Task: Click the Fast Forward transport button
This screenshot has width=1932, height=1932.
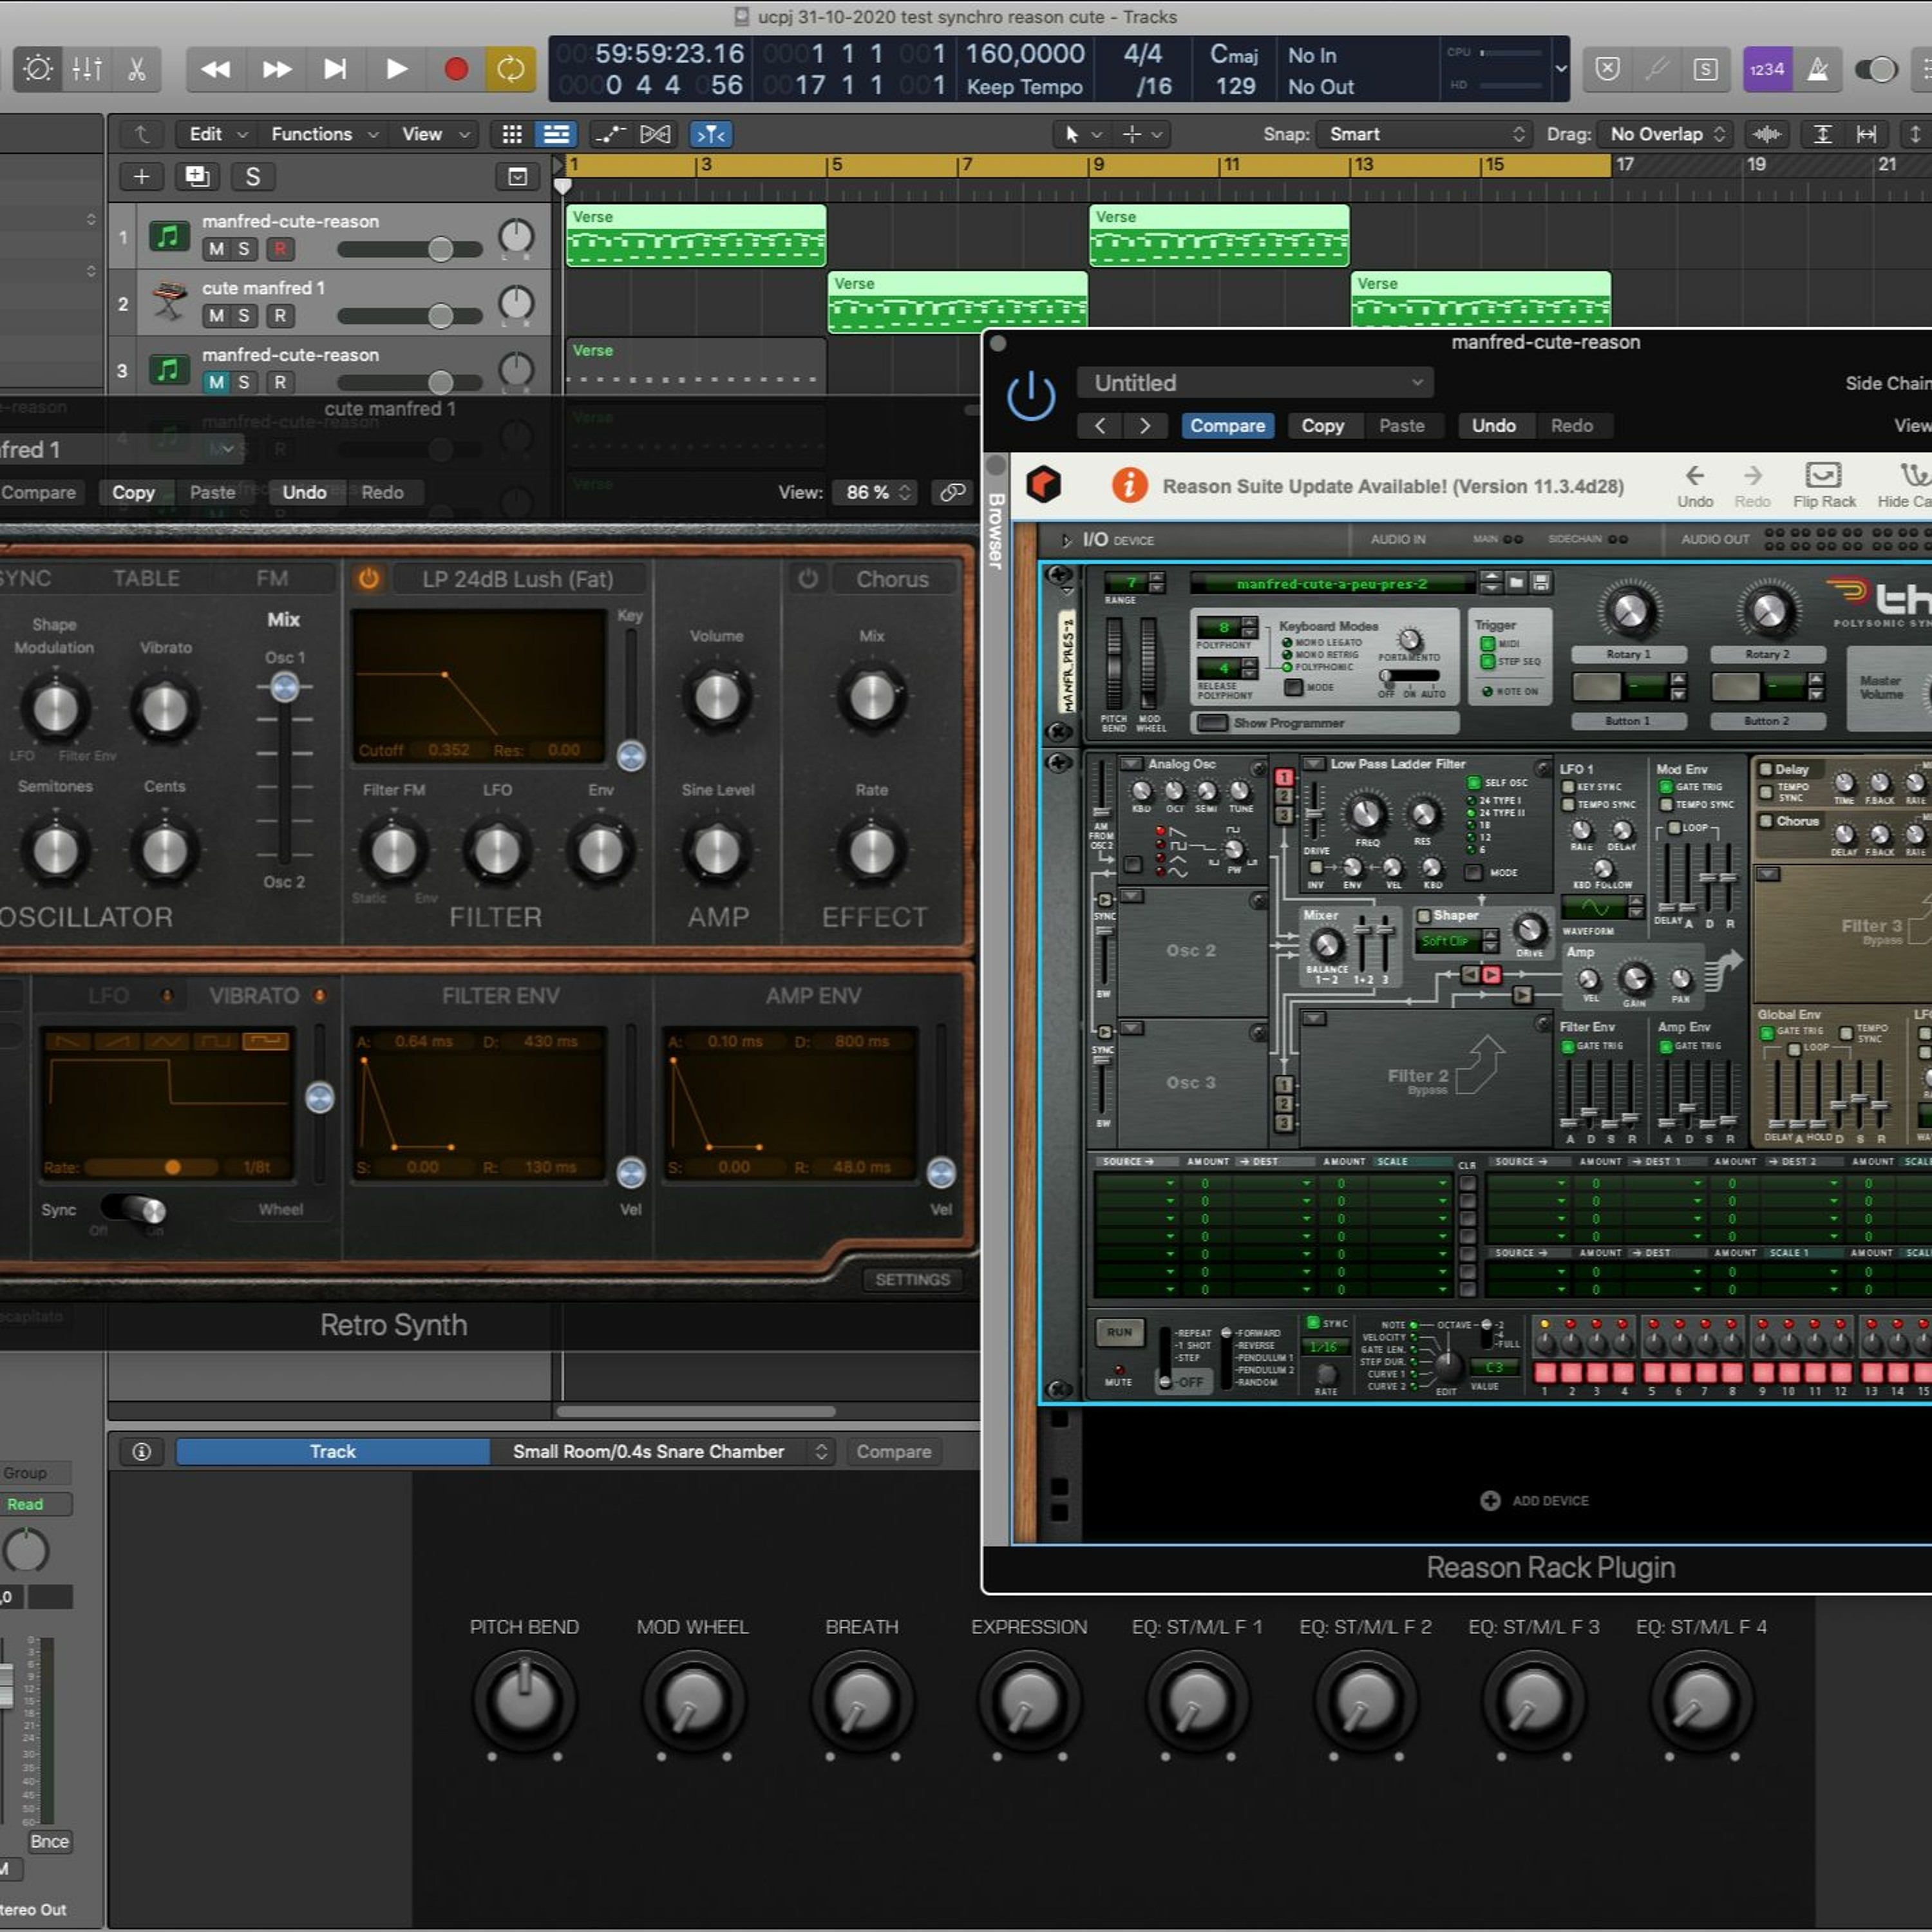Action: [276, 69]
